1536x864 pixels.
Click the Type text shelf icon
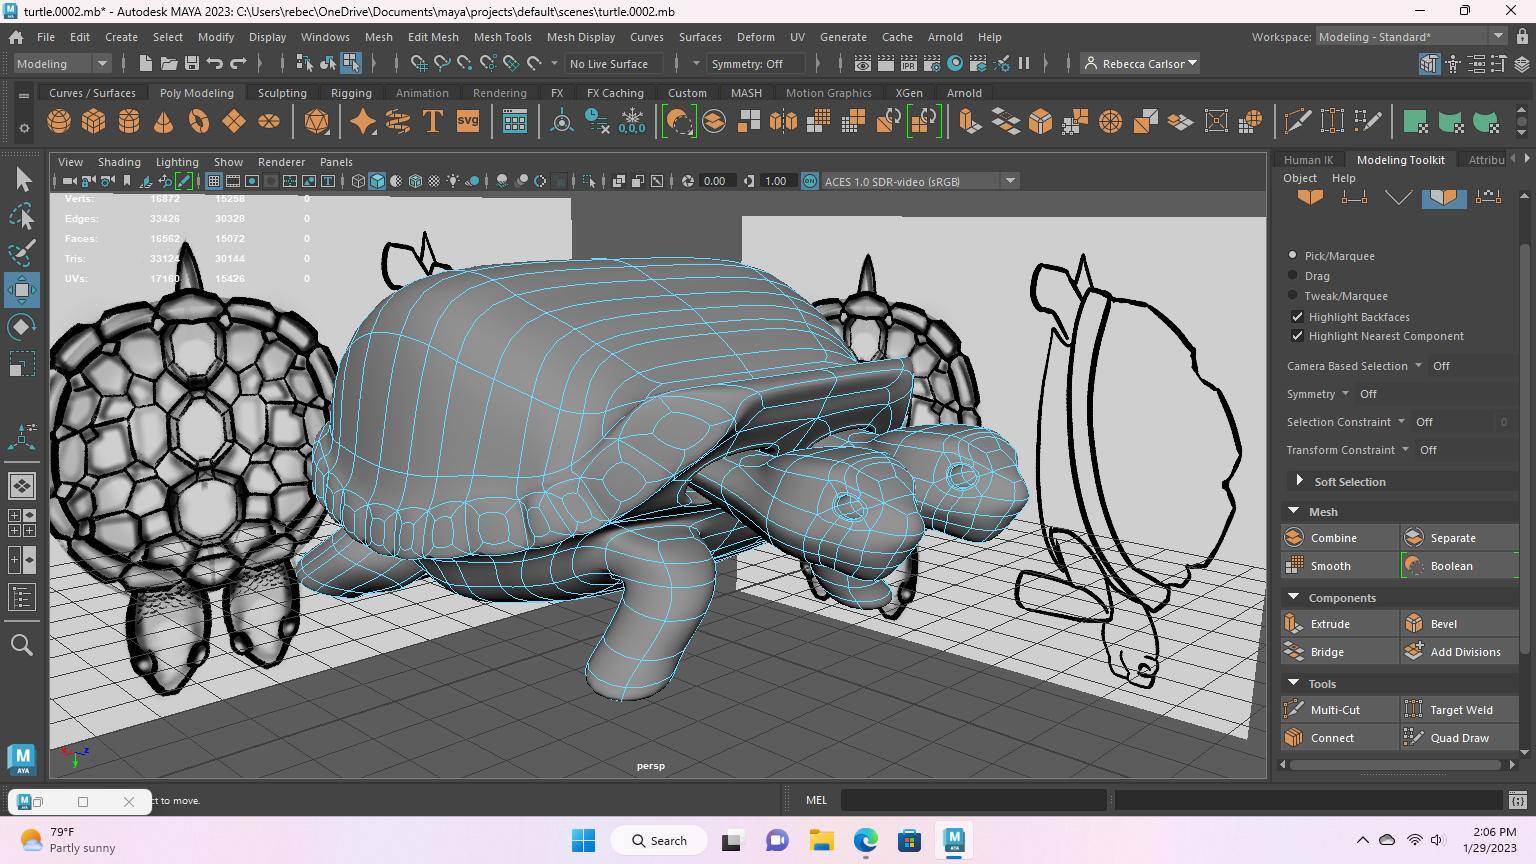point(433,122)
